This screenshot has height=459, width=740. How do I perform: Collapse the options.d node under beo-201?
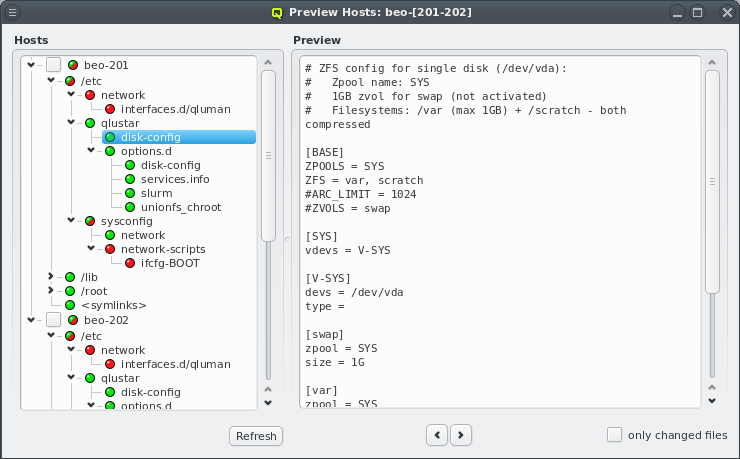[91, 151]
